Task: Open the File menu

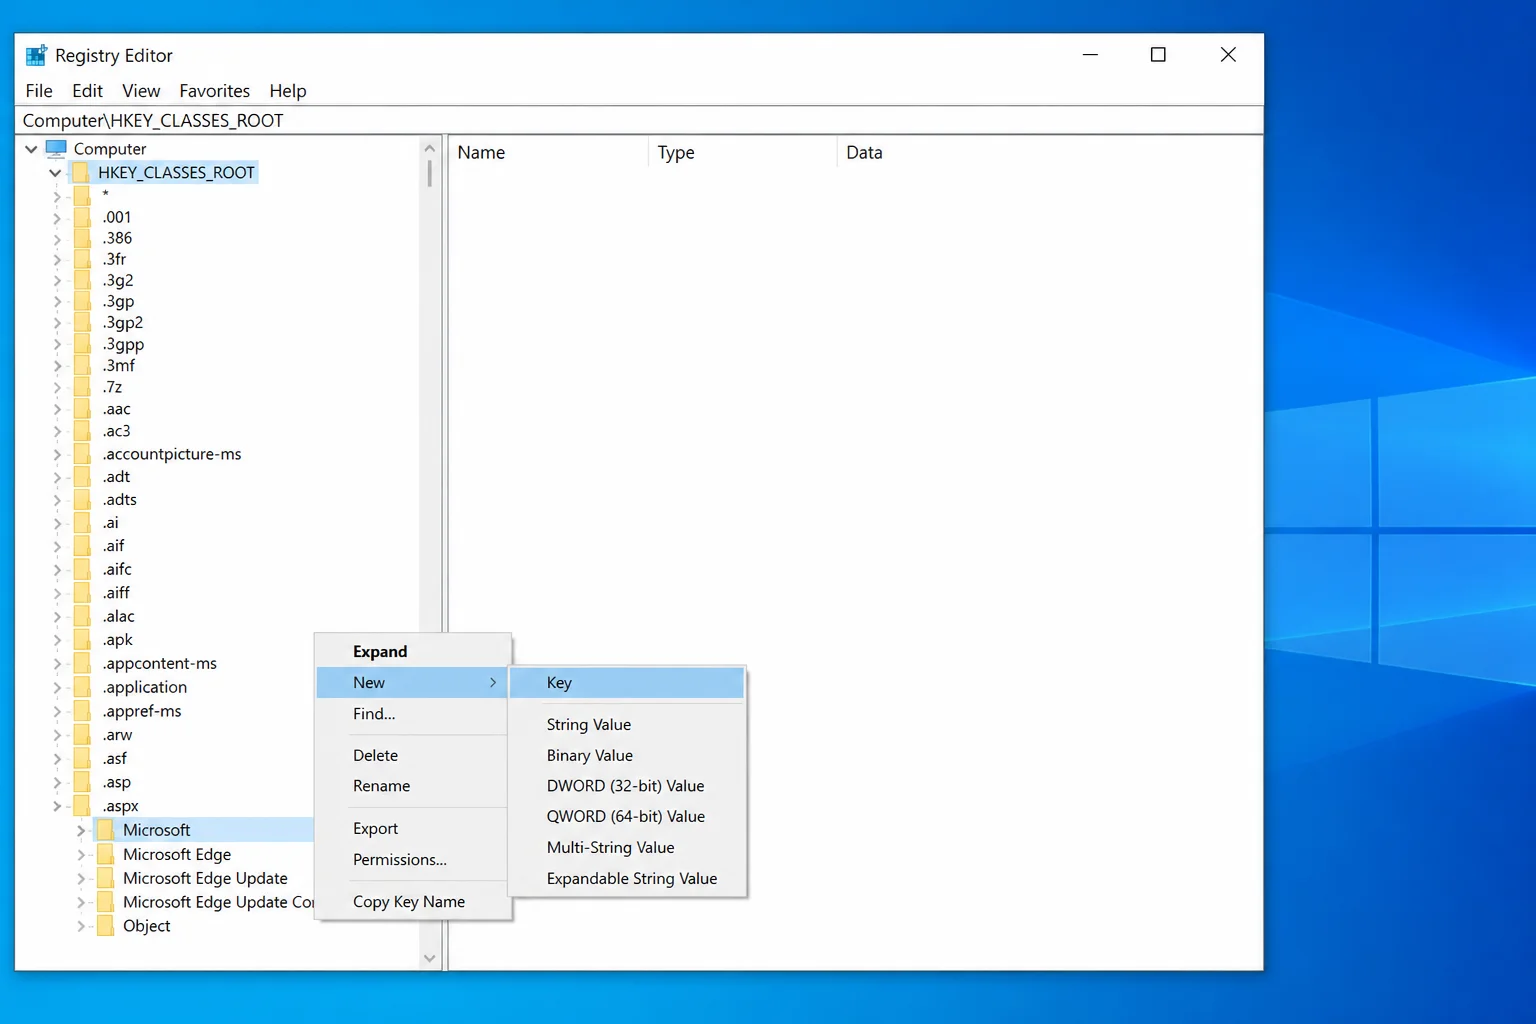Action: (x=39, y=91)
